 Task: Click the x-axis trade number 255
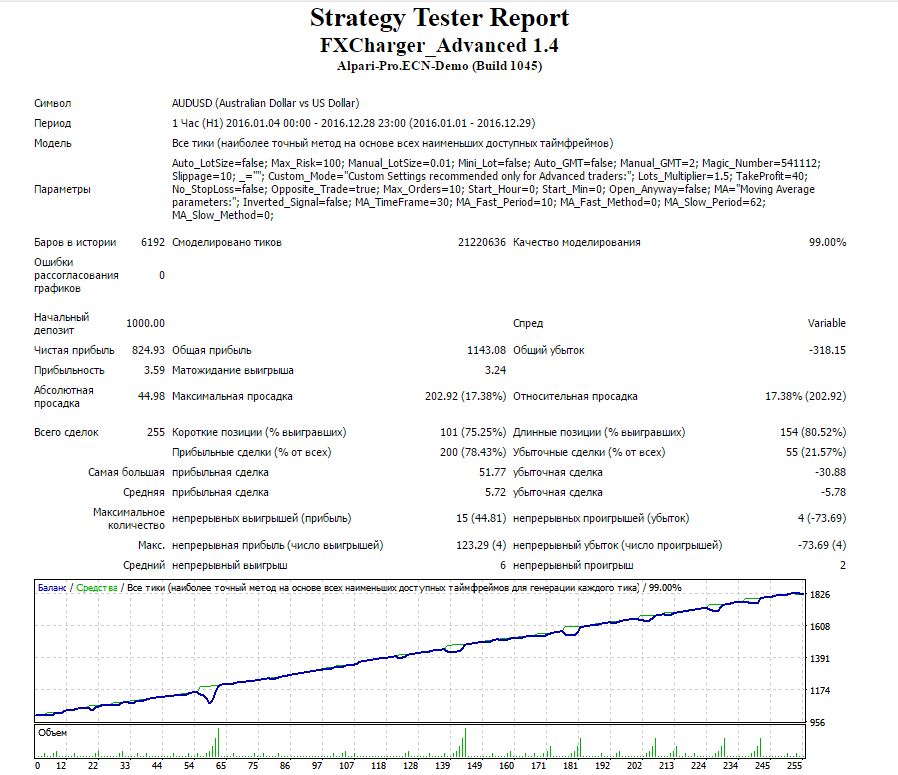tap(794, 765)
